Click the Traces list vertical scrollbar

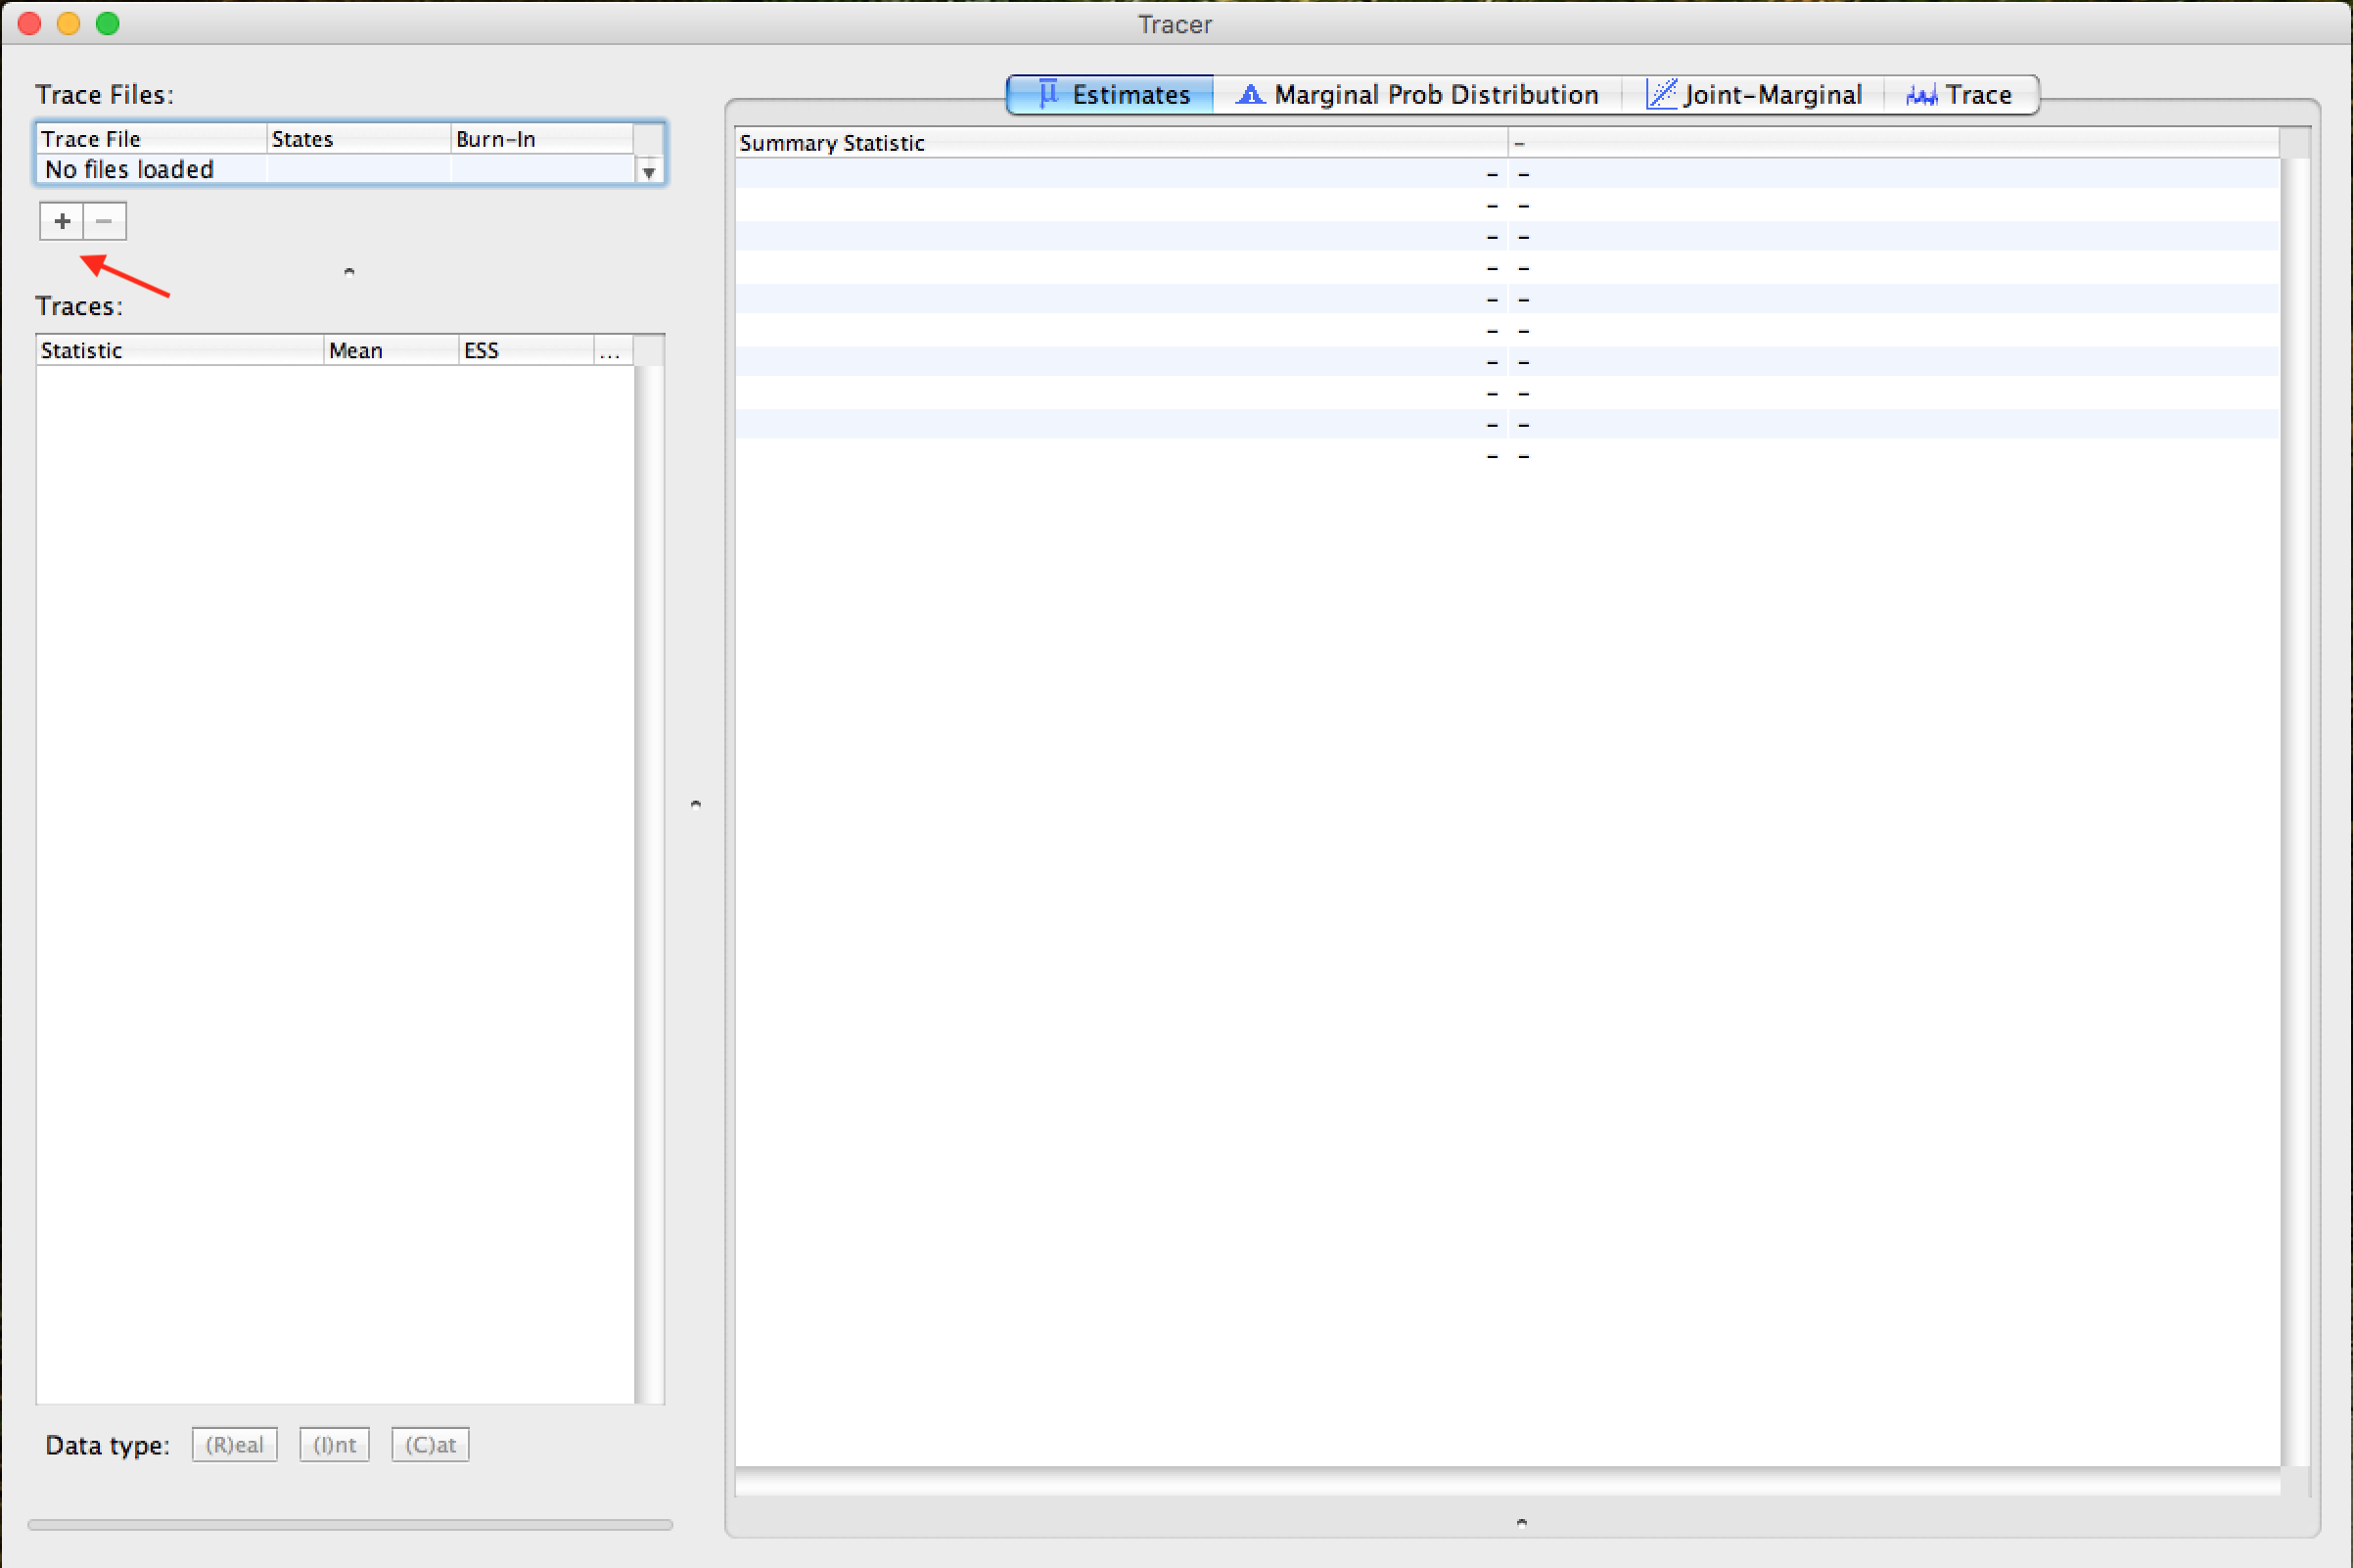[650, 884]
